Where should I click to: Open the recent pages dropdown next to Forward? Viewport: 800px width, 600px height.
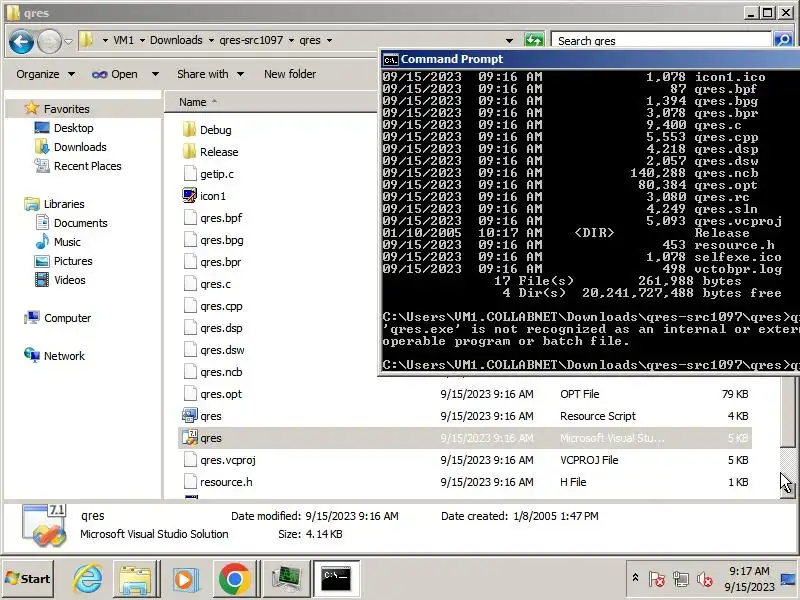(68, 41)
